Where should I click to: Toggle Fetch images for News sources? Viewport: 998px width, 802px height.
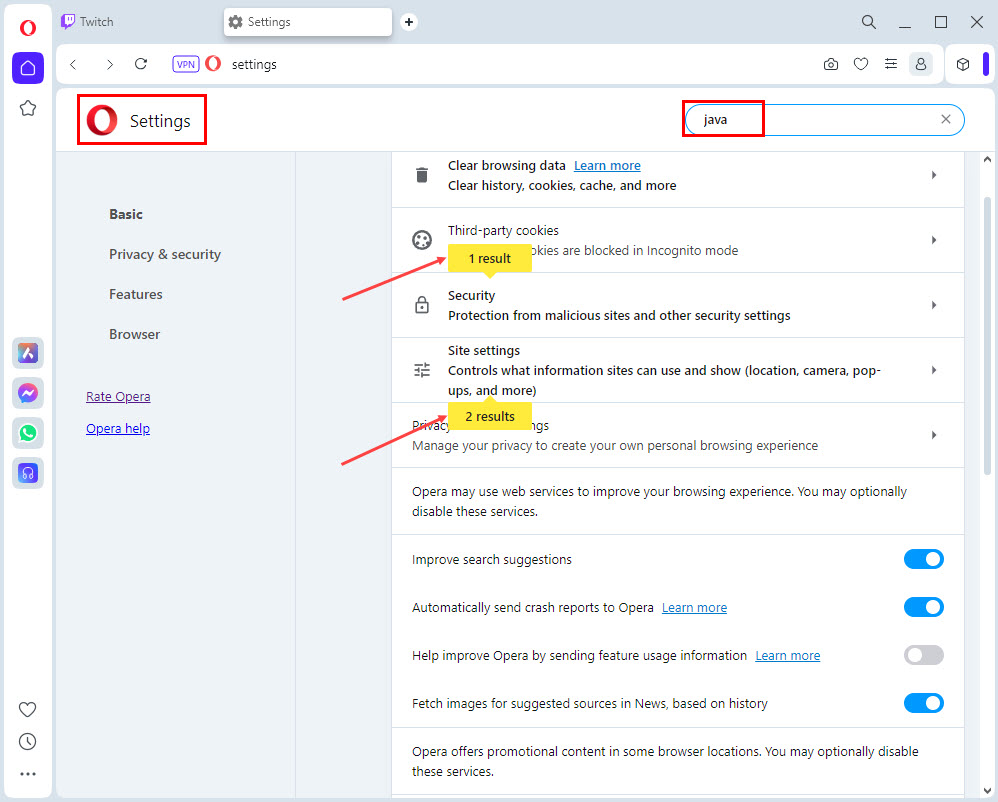924,703
